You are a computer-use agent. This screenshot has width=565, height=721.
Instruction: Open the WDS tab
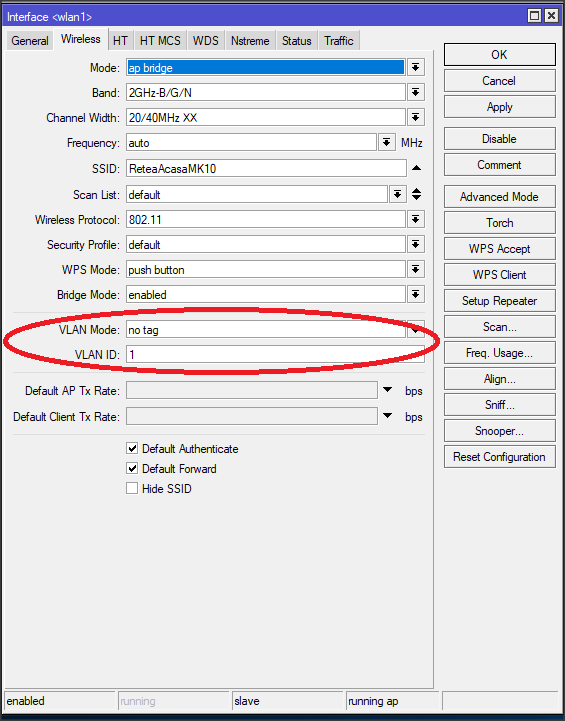coord(205,40)
